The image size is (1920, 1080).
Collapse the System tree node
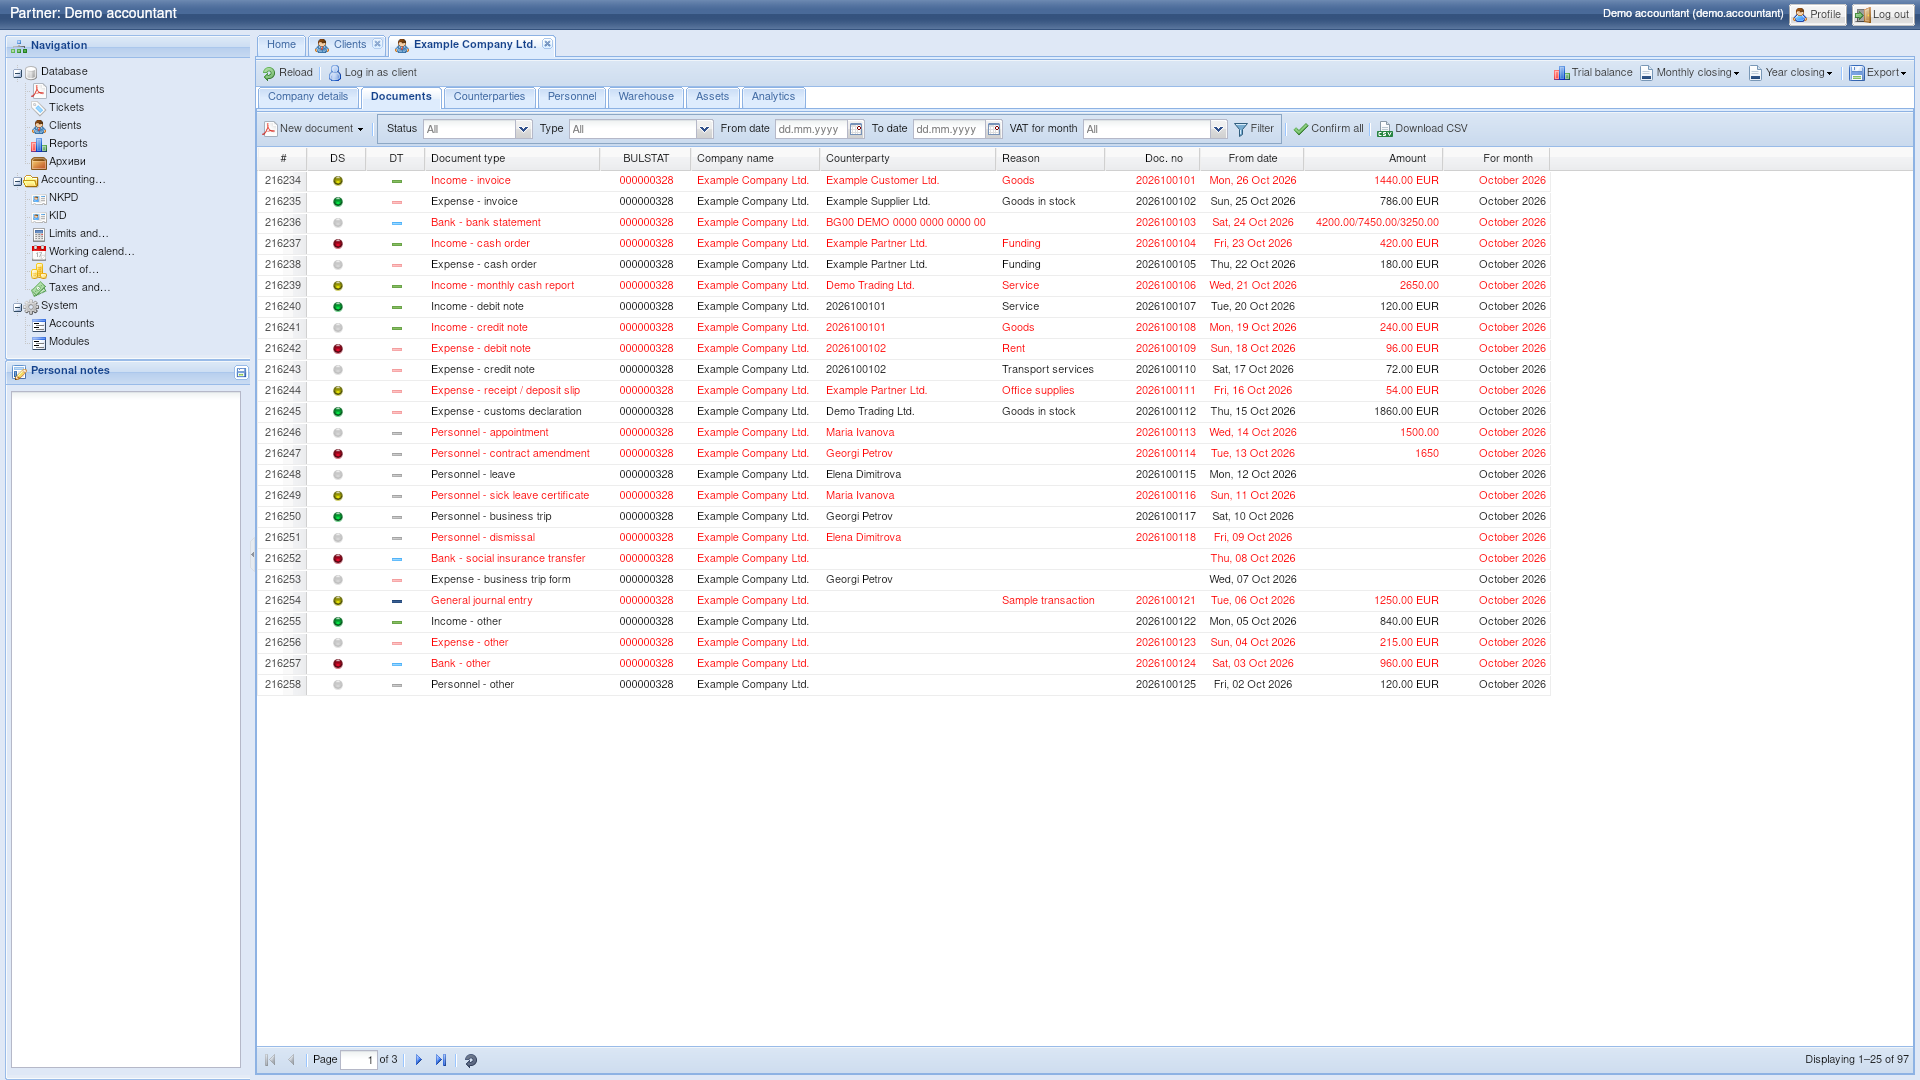17,307
